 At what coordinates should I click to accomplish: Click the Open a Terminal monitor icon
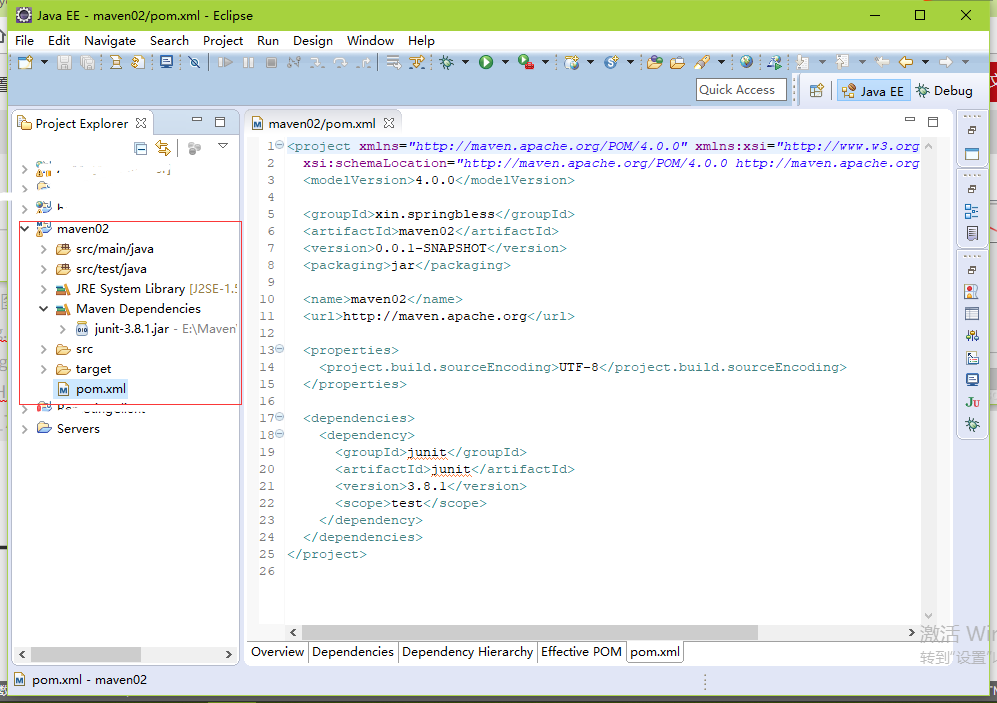pos(166,62)
